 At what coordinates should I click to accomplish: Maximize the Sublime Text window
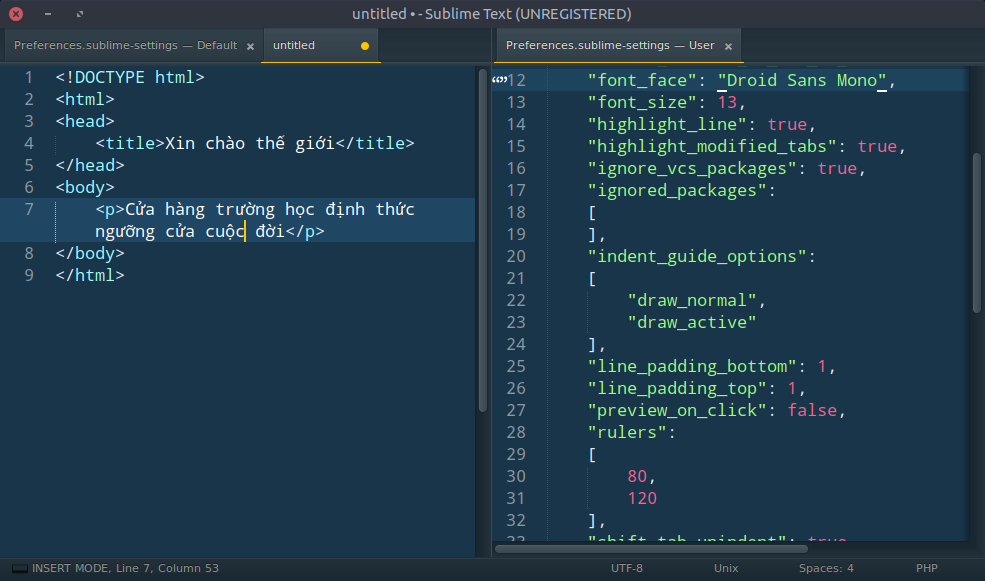(80, 14)
